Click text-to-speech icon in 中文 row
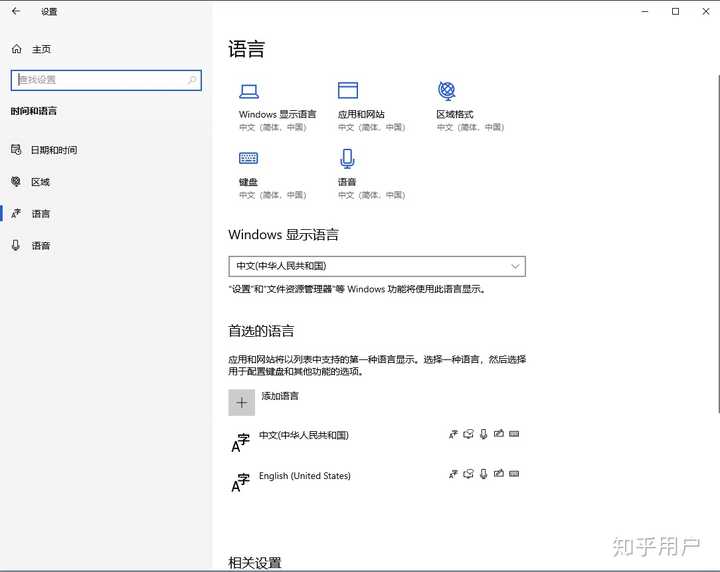Viewport: 720px width, 572px height. 468,434
